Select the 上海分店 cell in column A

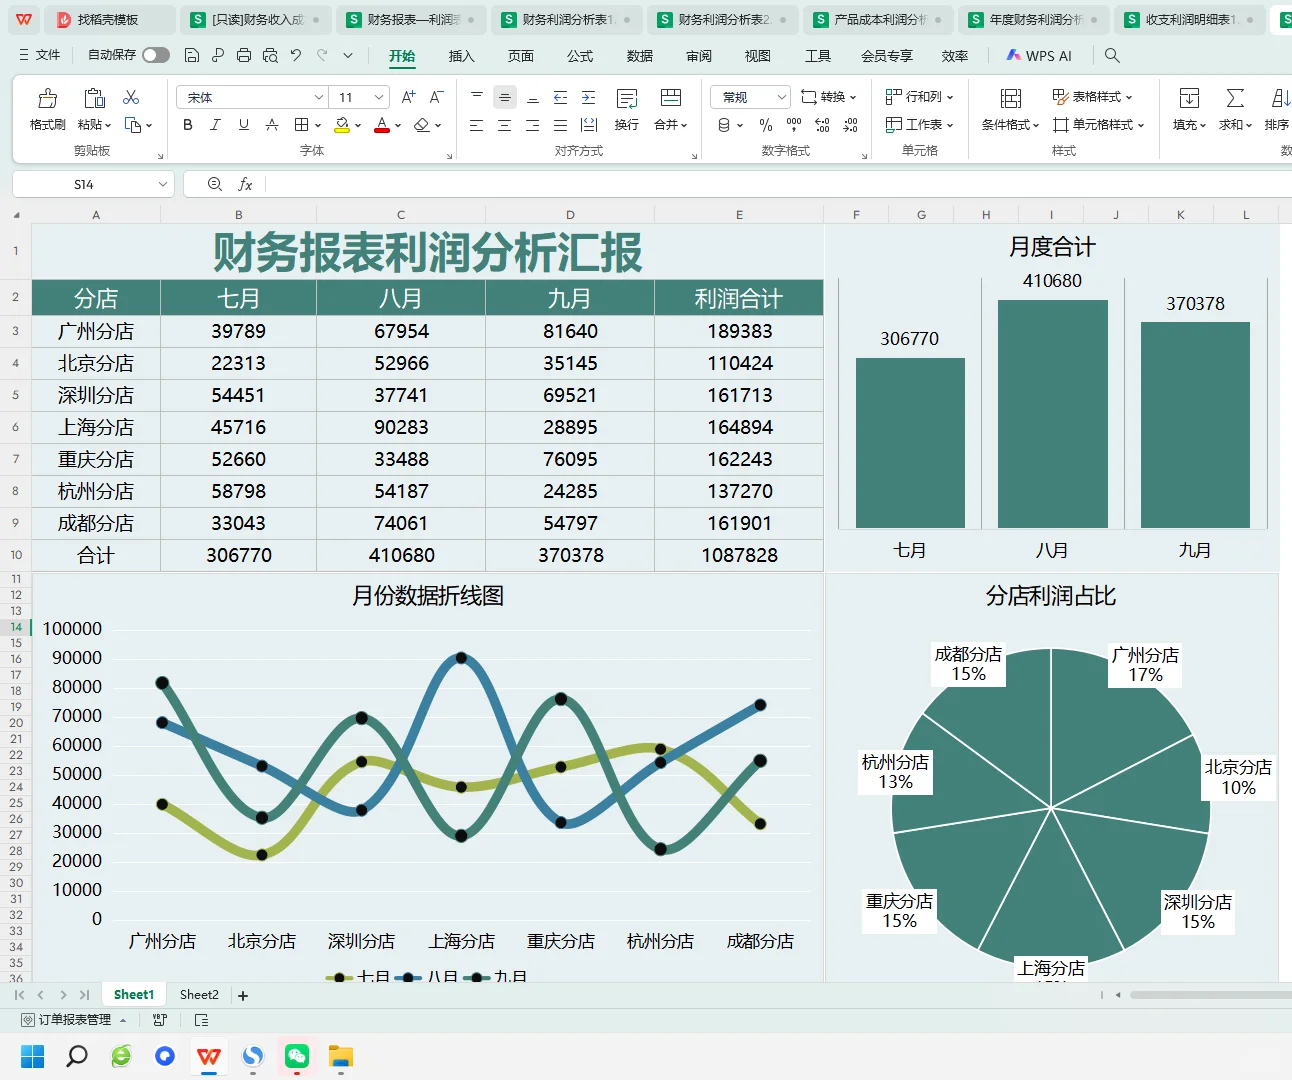[96, 427]
